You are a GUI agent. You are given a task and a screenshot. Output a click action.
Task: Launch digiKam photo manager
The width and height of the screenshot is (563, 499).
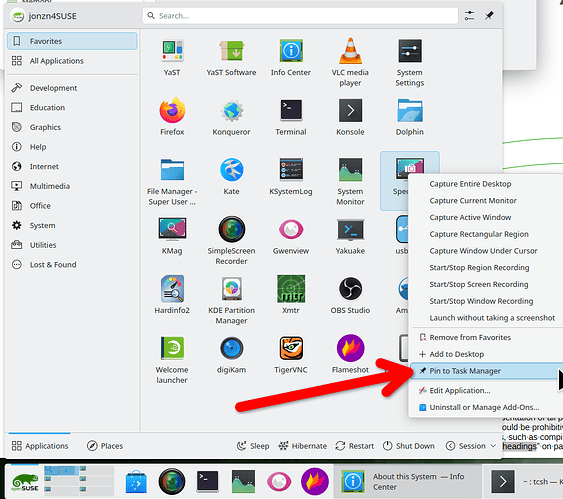click(231, 355)
